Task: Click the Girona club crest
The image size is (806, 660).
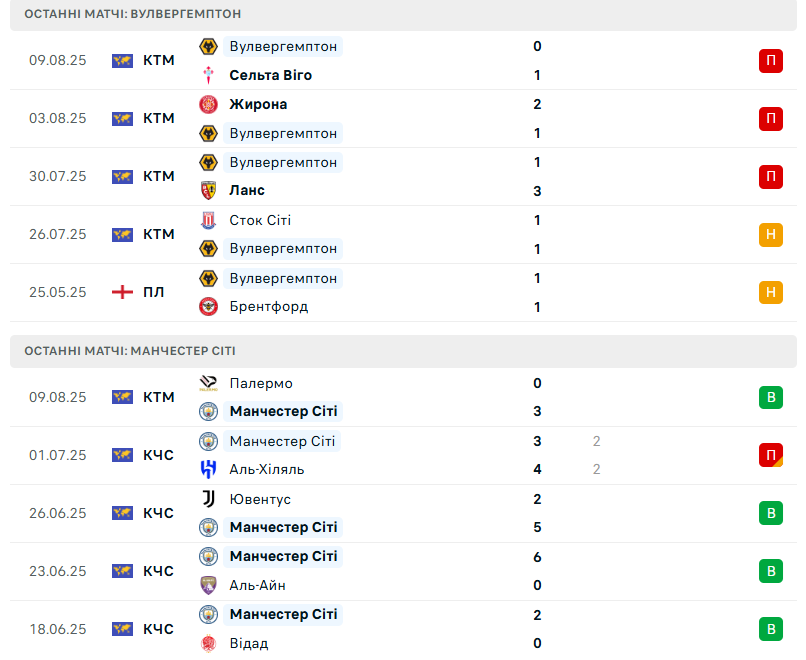Action: pyautogui.click(x=208, y=104)
